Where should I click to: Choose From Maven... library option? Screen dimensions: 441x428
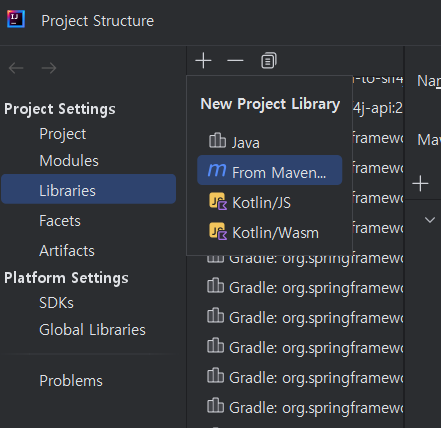point(270,170)
